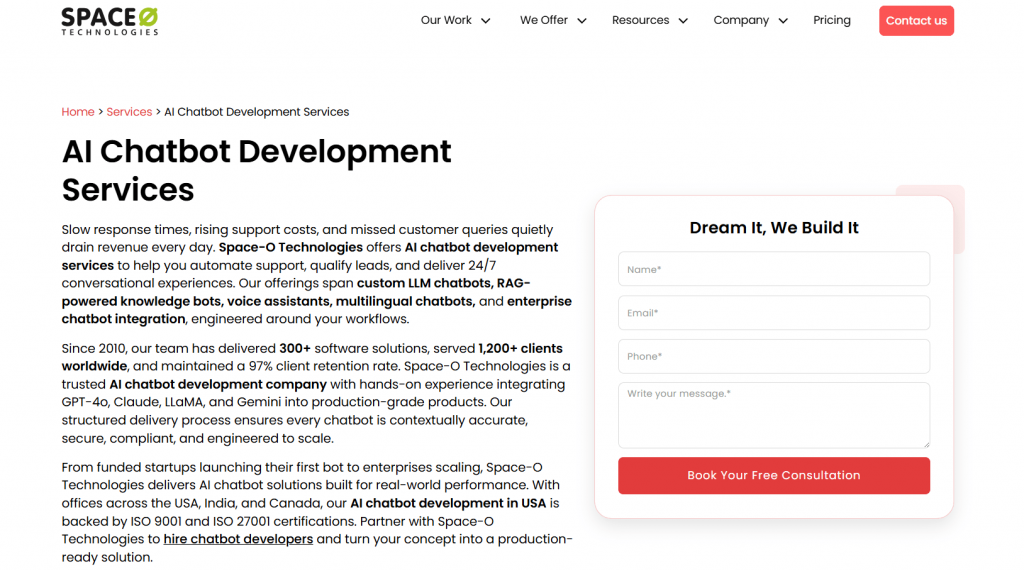The height and width of the screenshot is (571, 1024).
Task: Go to the Pricing page
Action: tap(832, 20)
